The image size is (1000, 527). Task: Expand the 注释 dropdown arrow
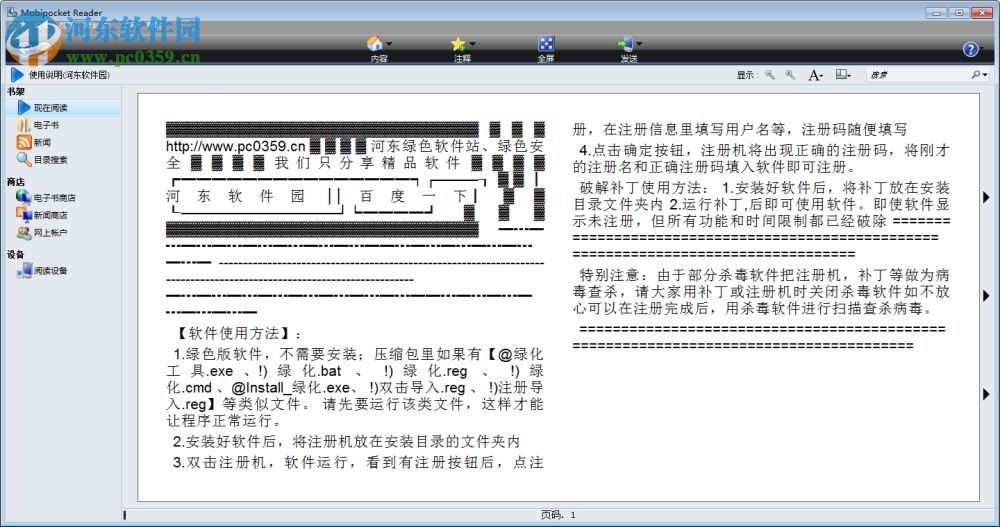(x=473, y=44)
